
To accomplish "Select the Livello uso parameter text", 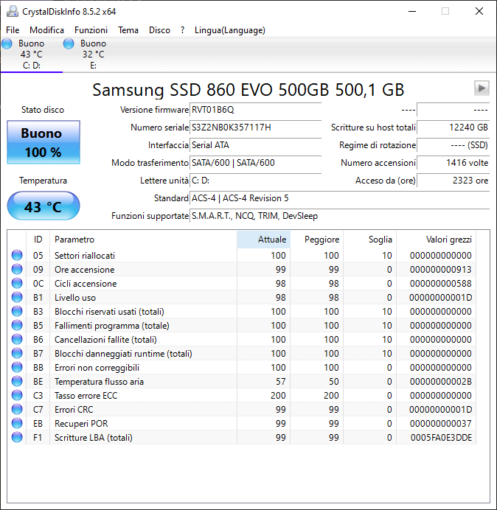I will (x=75, y=298).
